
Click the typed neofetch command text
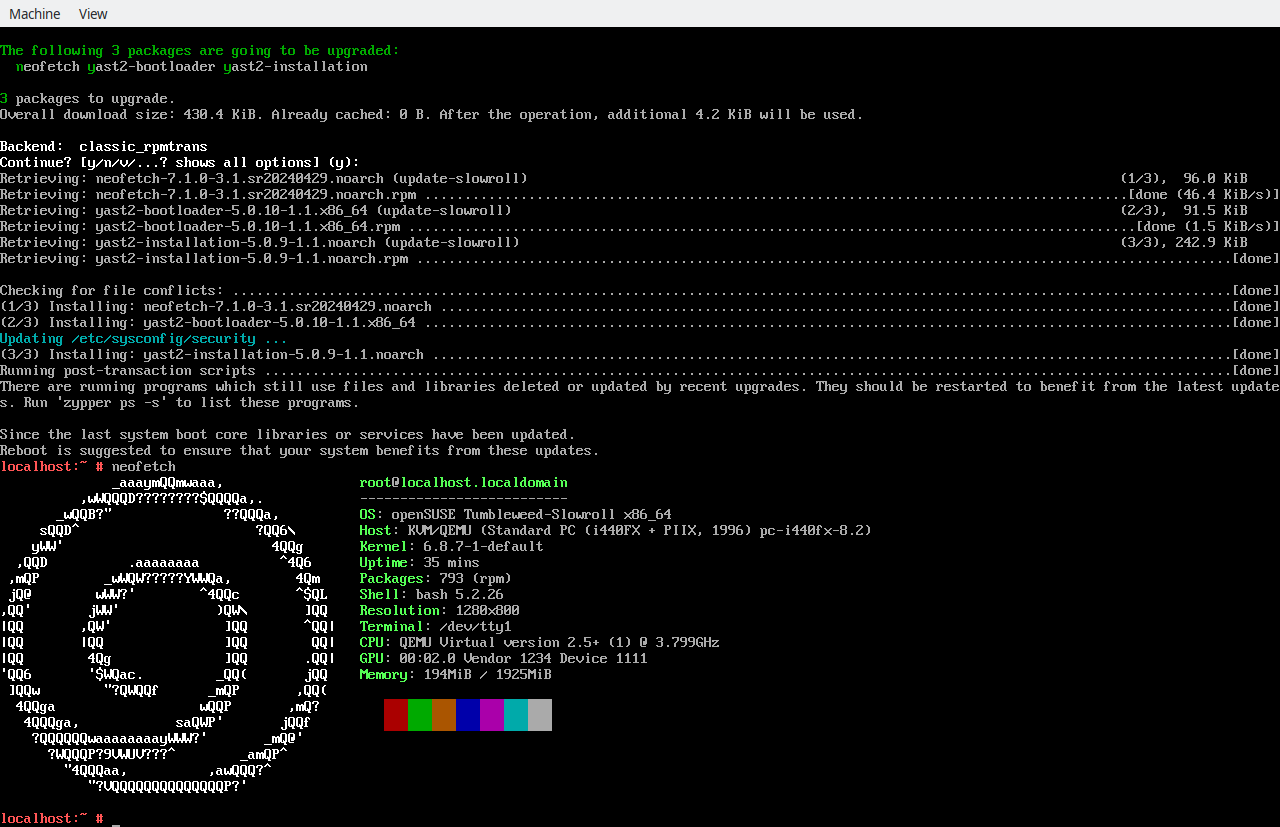click(x=144, y=466)
